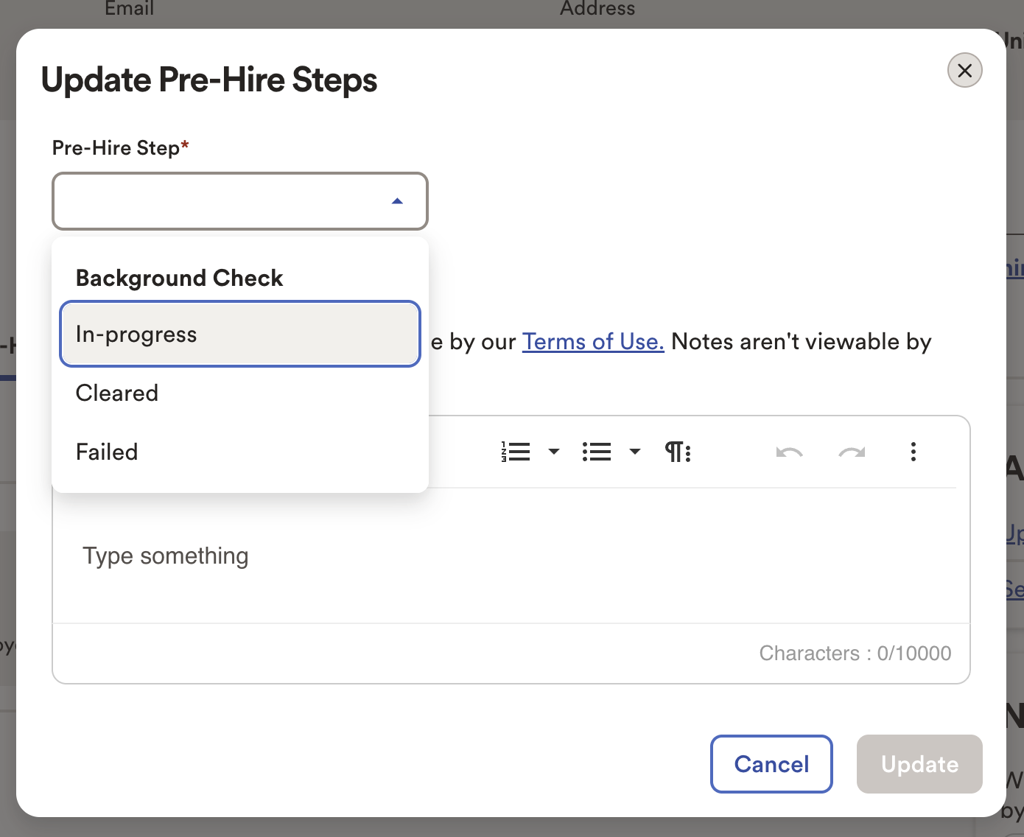Expand ordered list style options arrow
Screen dimensions: 1024x837
coord(554,451)
